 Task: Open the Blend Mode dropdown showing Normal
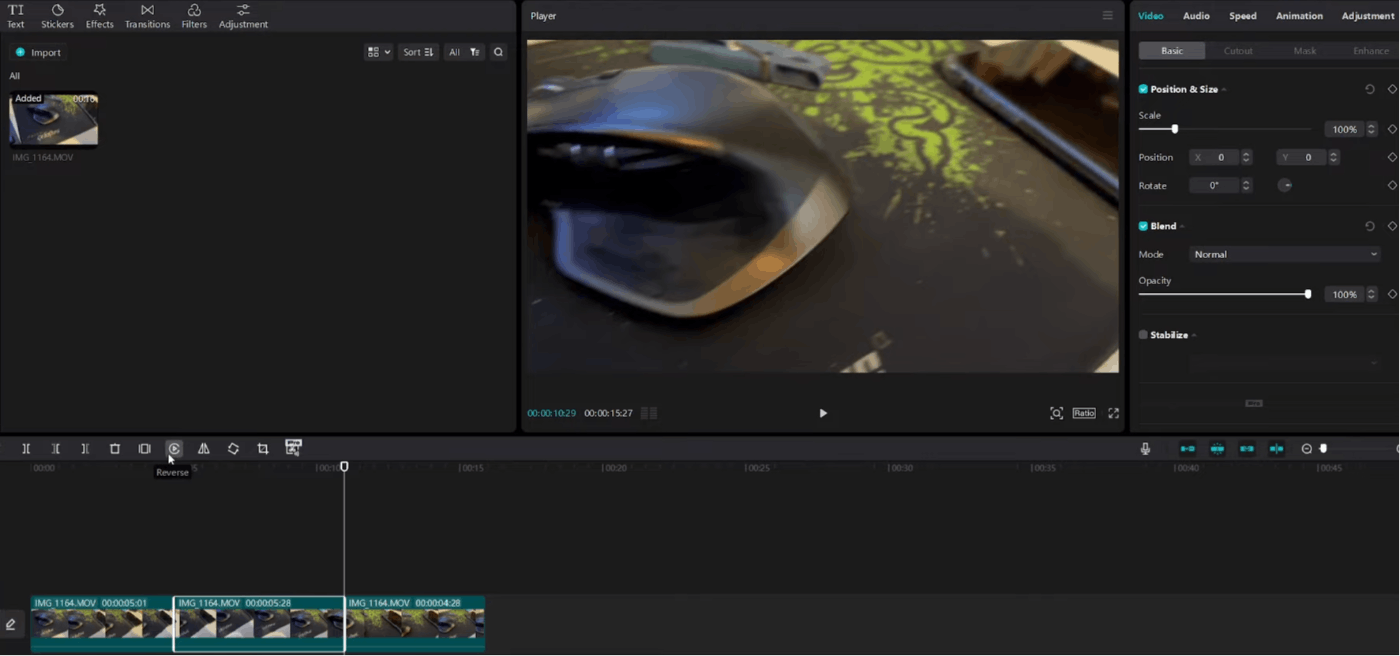(x=1285, y=254)
